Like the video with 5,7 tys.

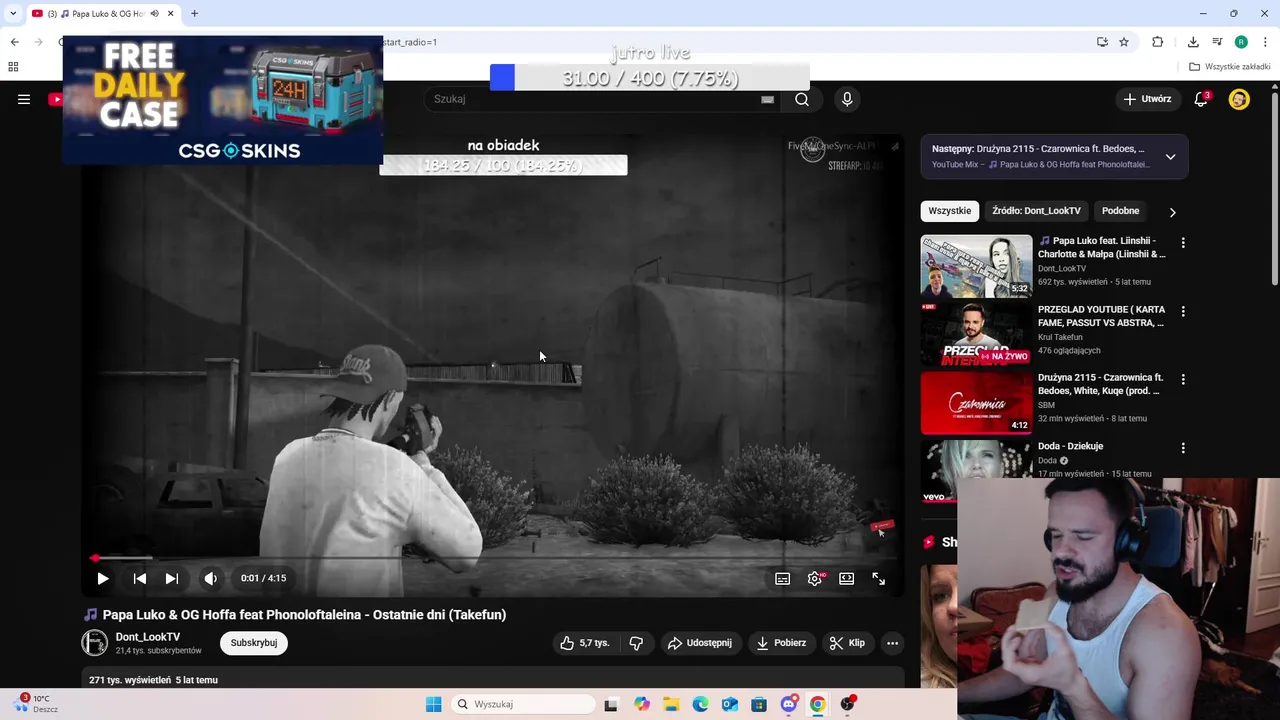(585, 643)
